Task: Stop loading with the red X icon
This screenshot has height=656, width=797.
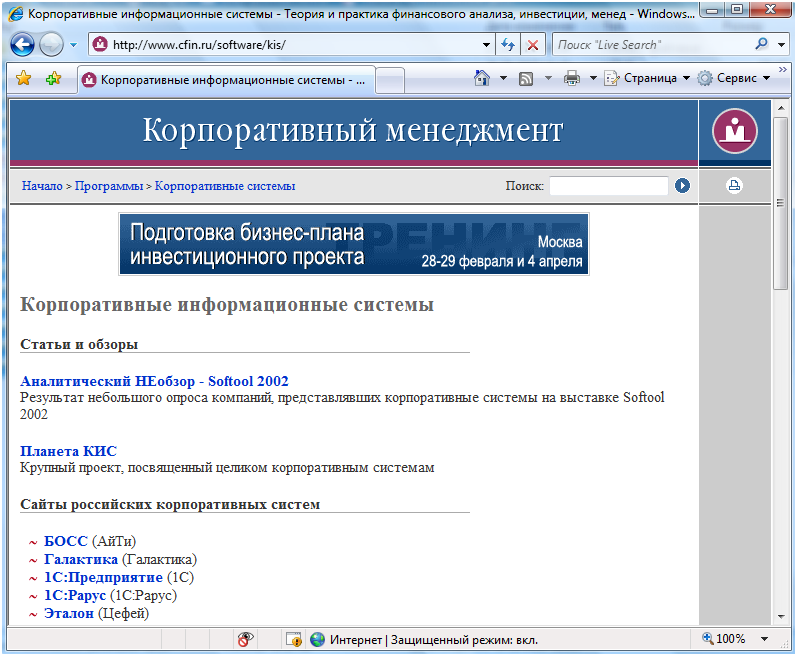Action: coord(532,45)
